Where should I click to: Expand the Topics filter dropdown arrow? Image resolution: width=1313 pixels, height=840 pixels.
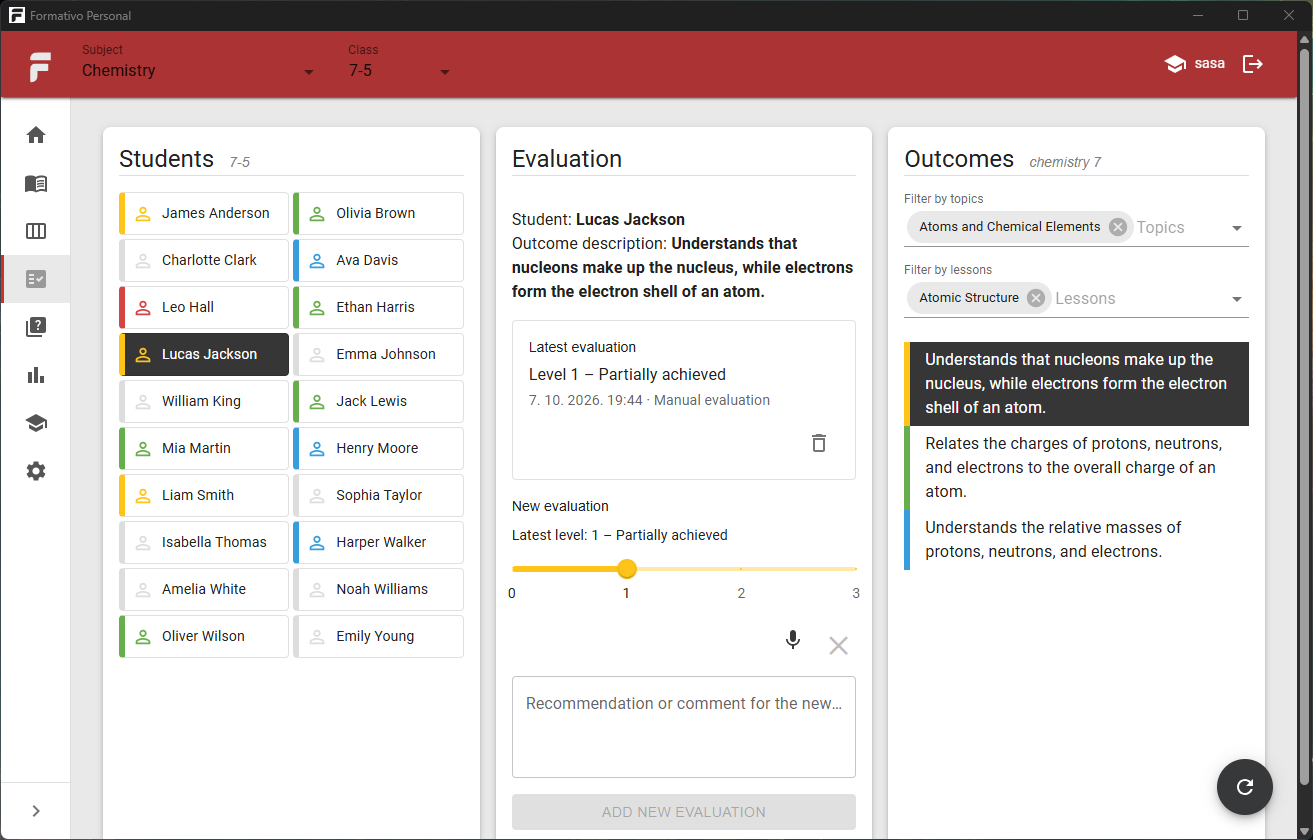[1237, 228]
